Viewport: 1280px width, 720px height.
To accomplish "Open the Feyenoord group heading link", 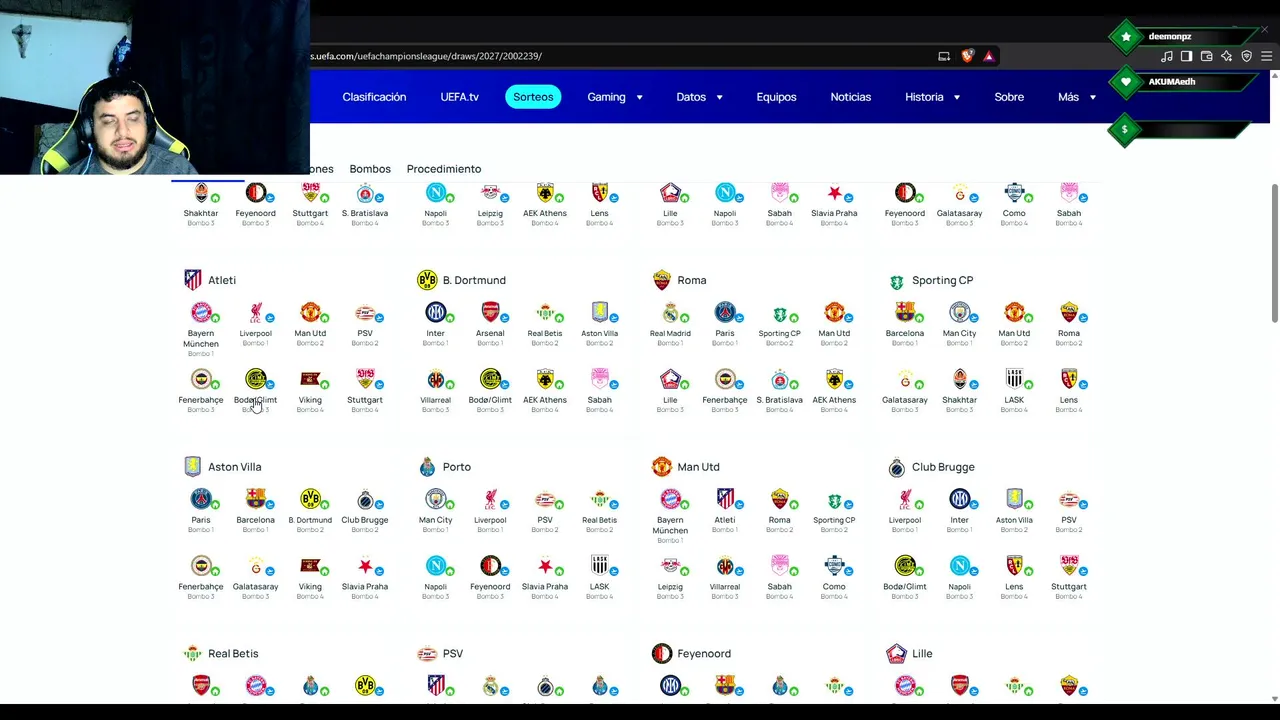I will [x=704, y=654].
